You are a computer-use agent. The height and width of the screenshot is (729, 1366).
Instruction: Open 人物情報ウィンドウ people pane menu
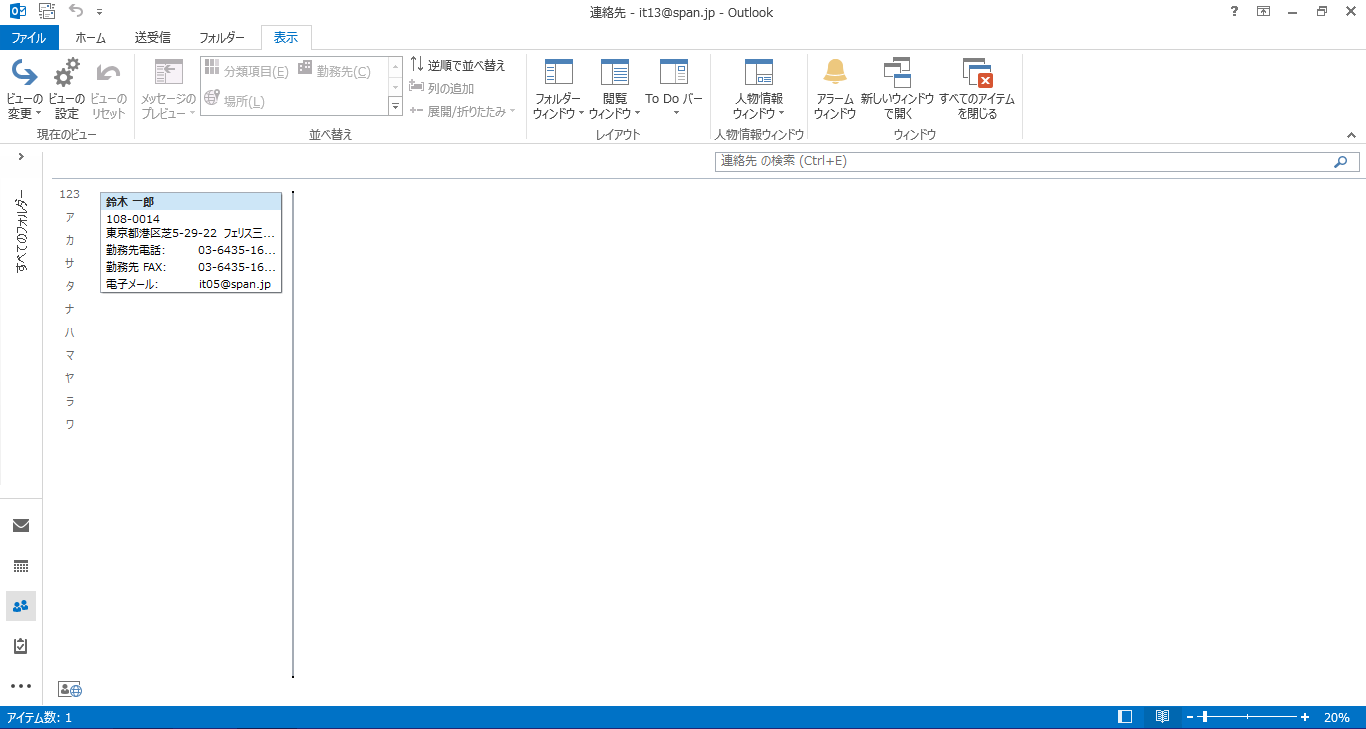pyautogui.click(x=759, y=89)
